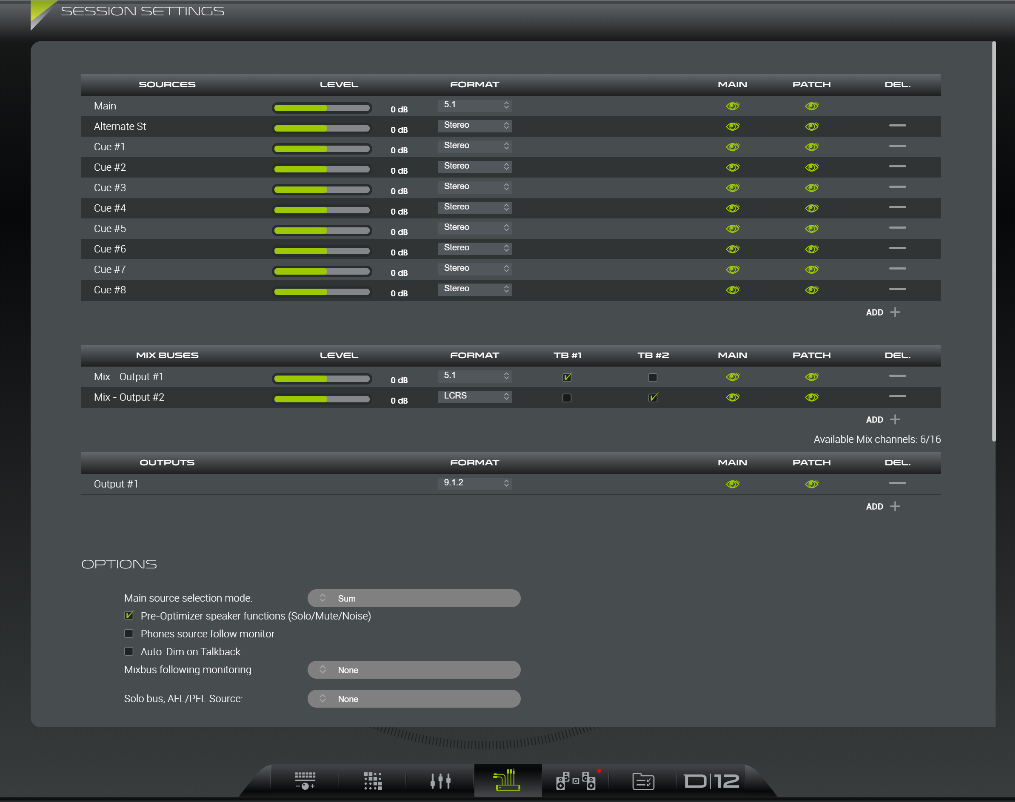Select the Alternate St source name
The height and width of the screenshot is (802, 1015).
coord(120,126)
